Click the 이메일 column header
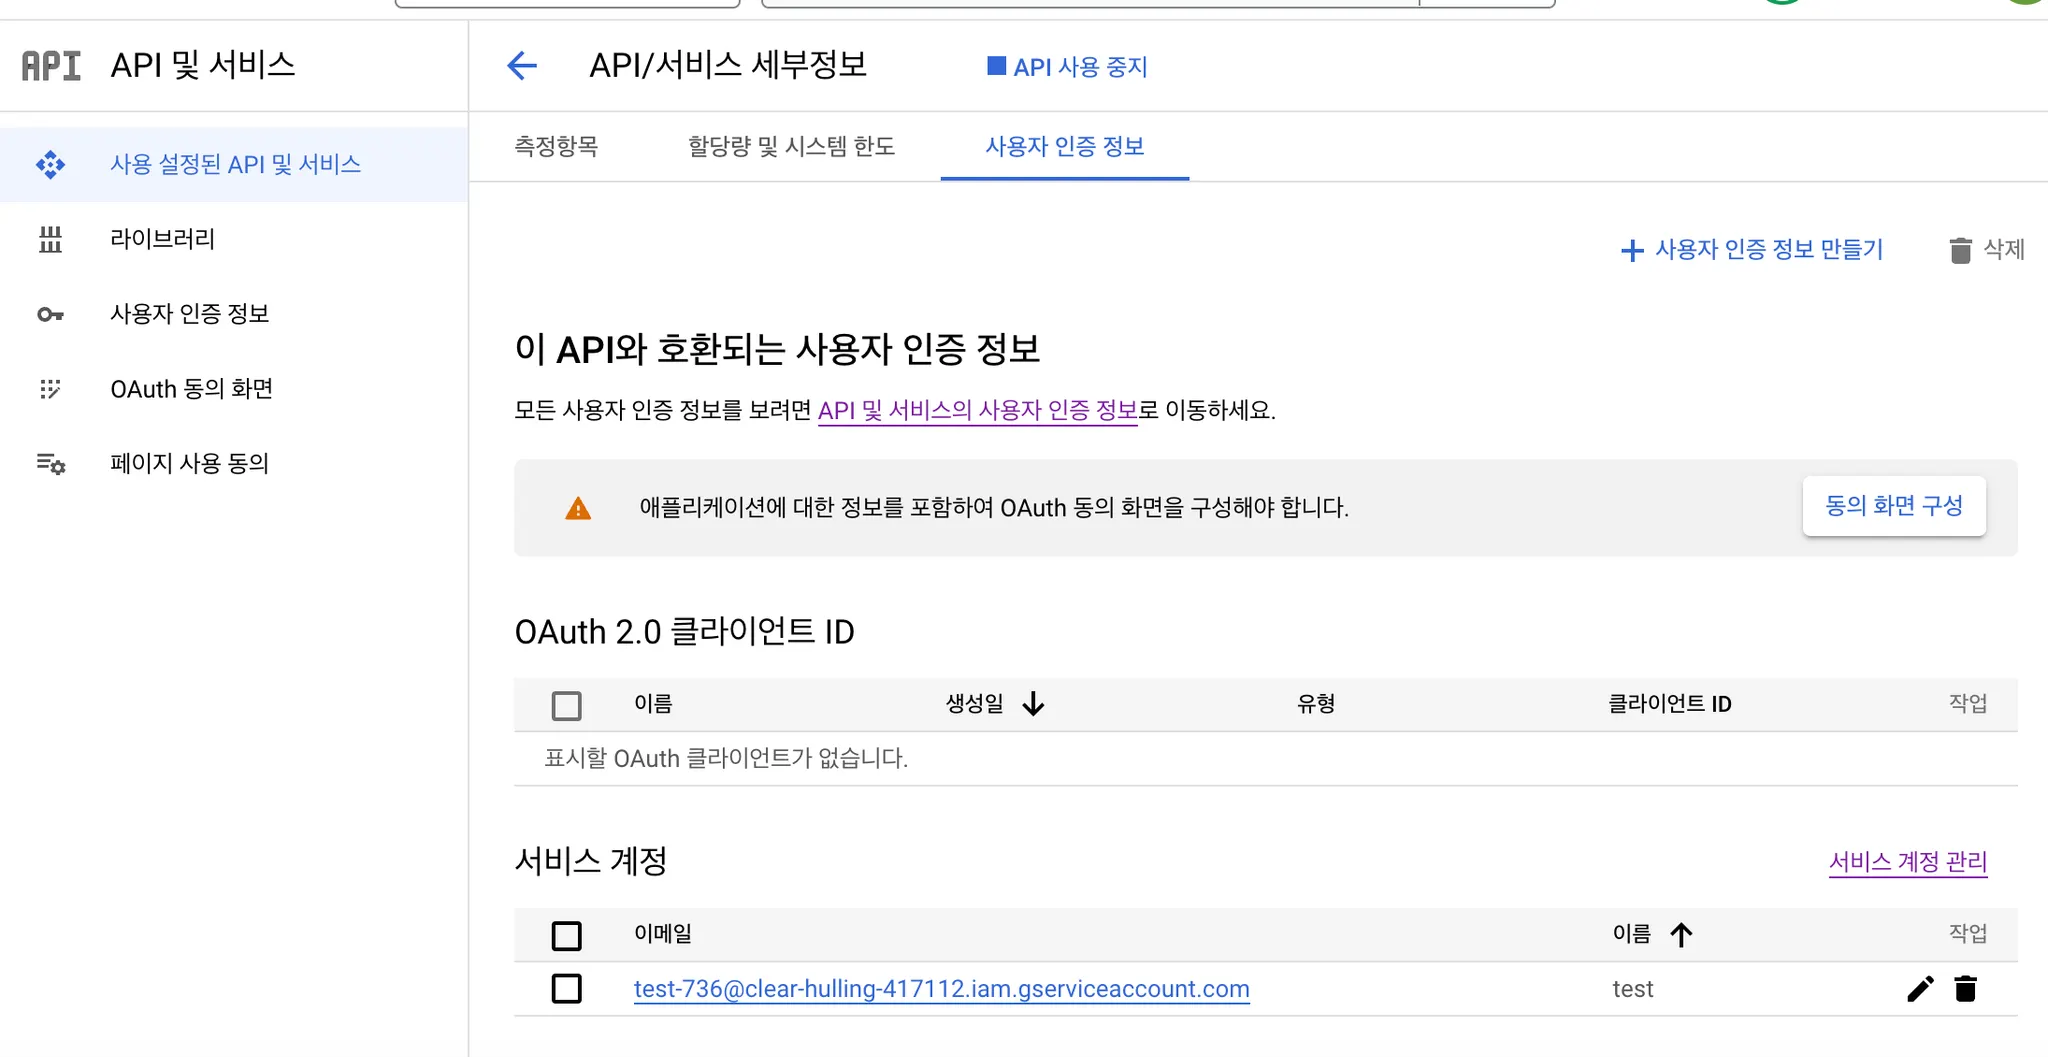2048x1057 pixels. tap(663, 934)
